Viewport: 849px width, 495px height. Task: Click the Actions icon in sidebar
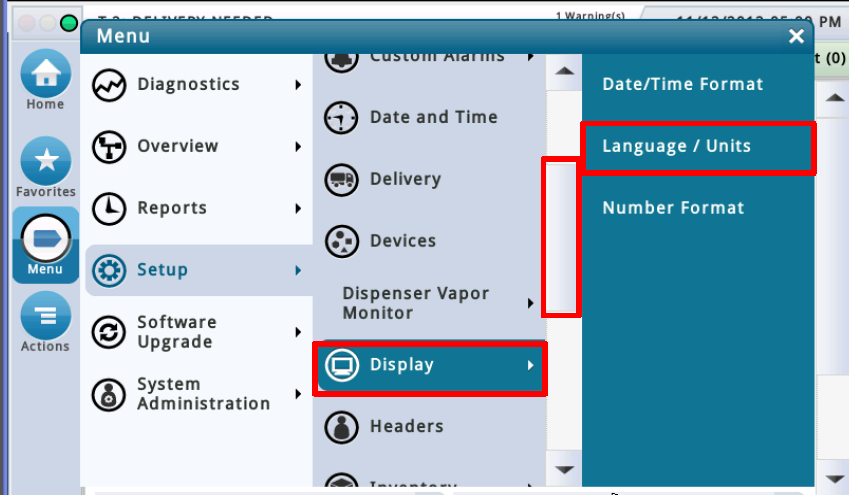tap(45, 316)
